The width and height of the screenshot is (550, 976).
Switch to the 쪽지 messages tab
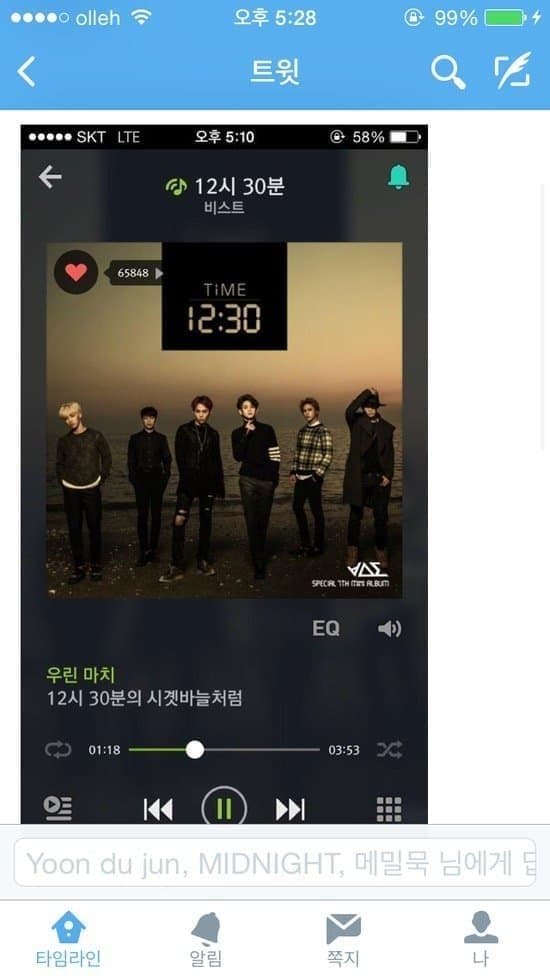coord(343,939)
